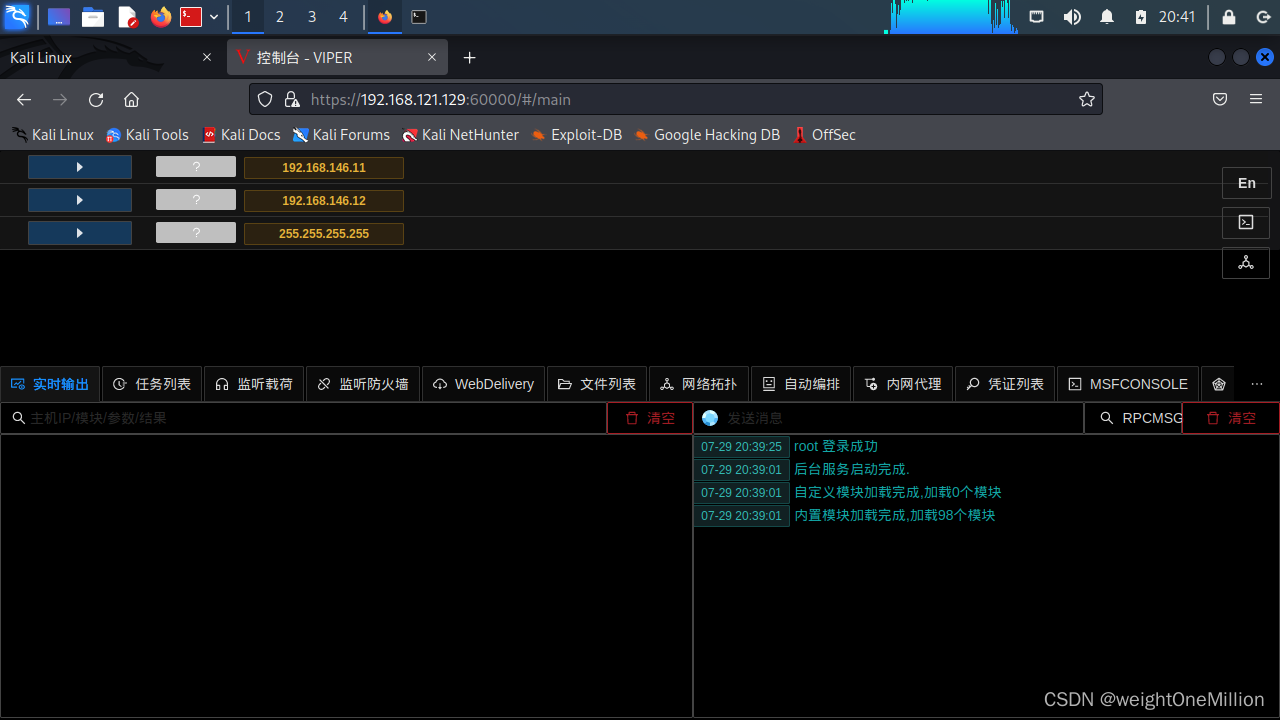Click the 192.168.146.12 IP tag
The image size is (1280, 720).
point(324,201)
